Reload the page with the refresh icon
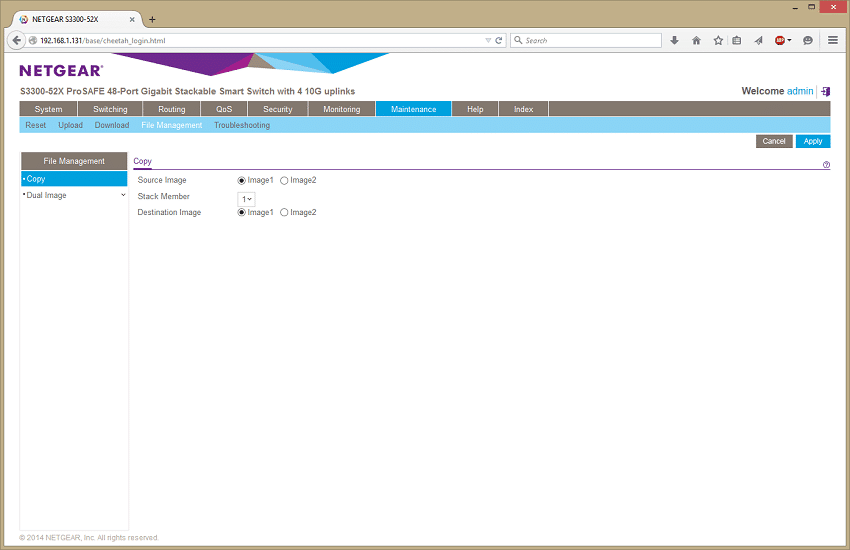 click(x=499, y=40)
